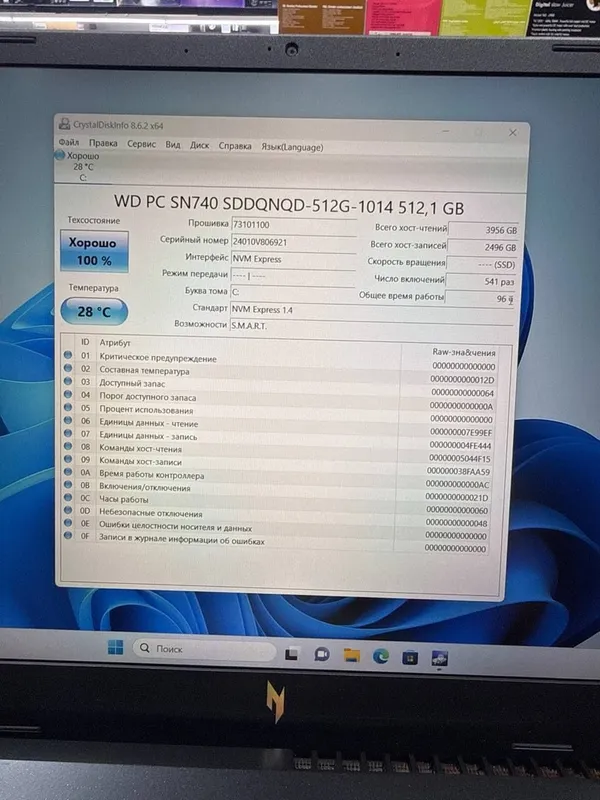Select the Критическое предупреждение attribute text
Image resolution: width=600 pixels, height=800 pixels.
coord(158,358)
